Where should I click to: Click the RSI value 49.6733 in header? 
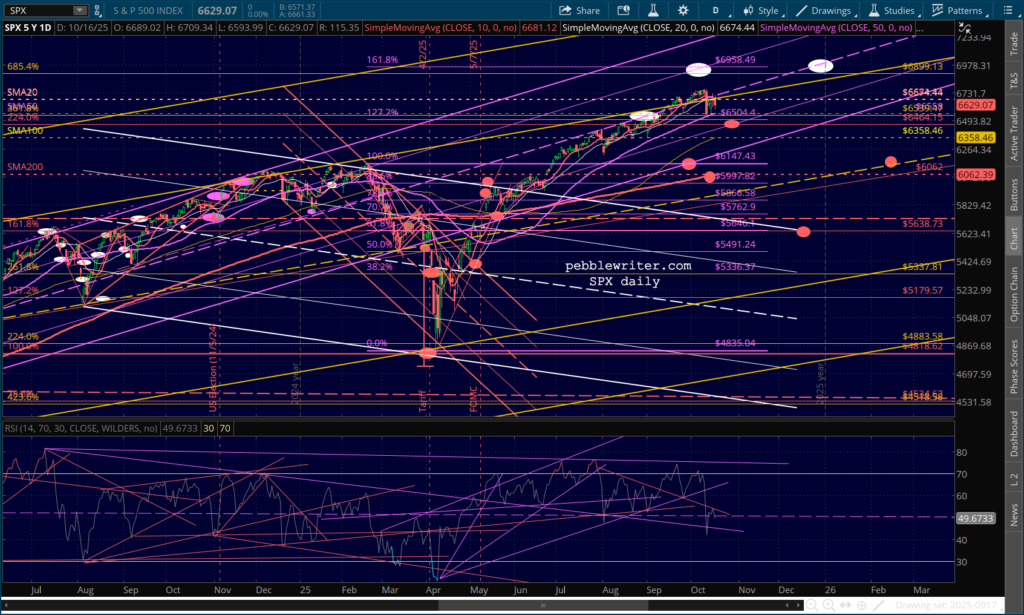179,428
